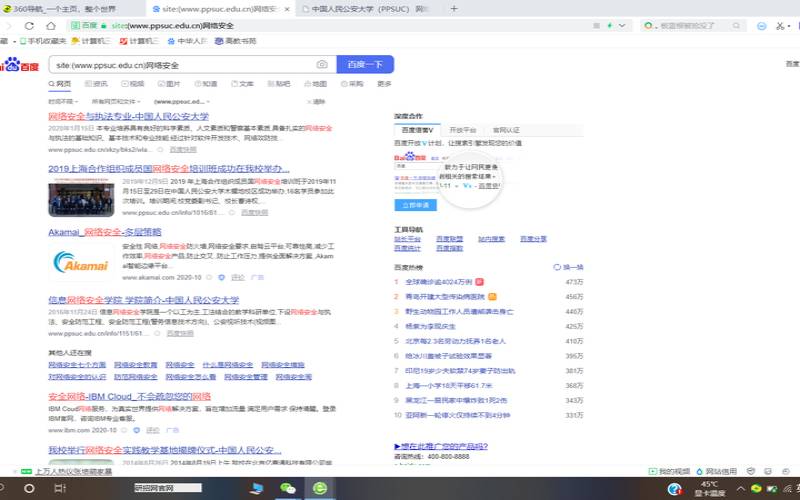
Task: Open result 信息网络安全学院 学院简介
Action: coord(143,299)
